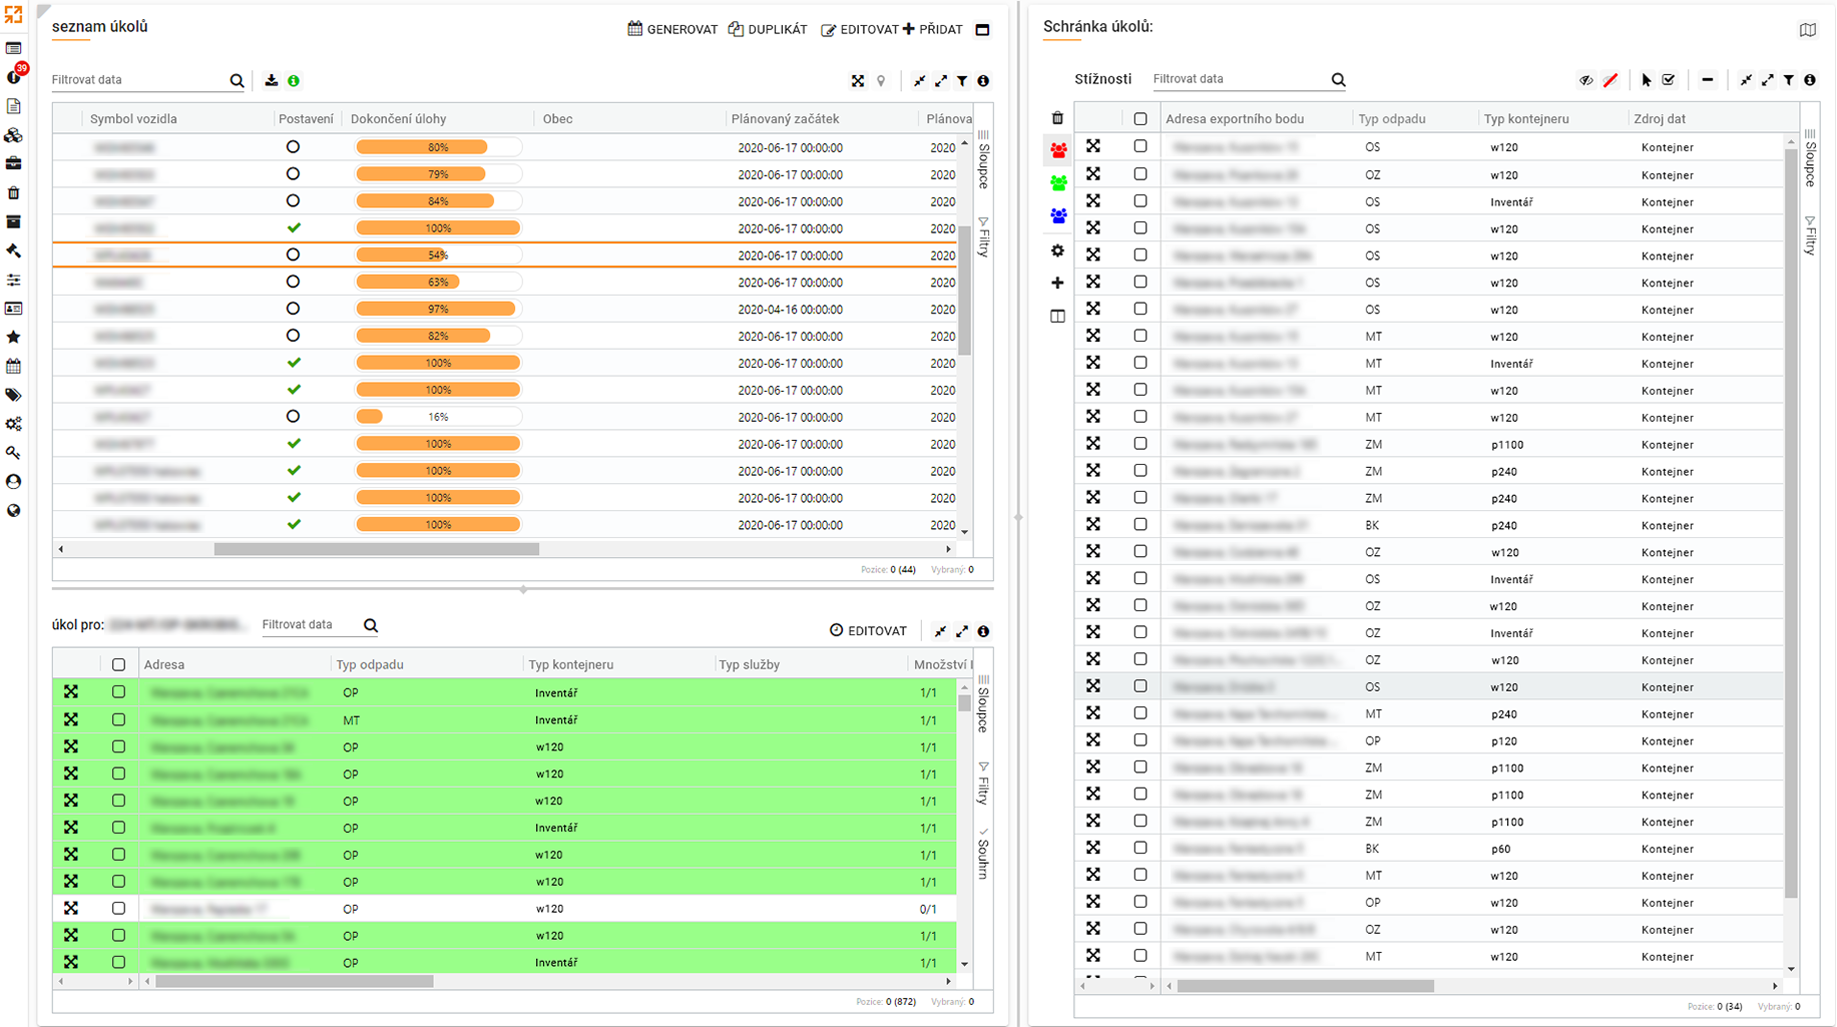
Task: Open the ID card sidebar icon
Action: click(x=13, y=309)
